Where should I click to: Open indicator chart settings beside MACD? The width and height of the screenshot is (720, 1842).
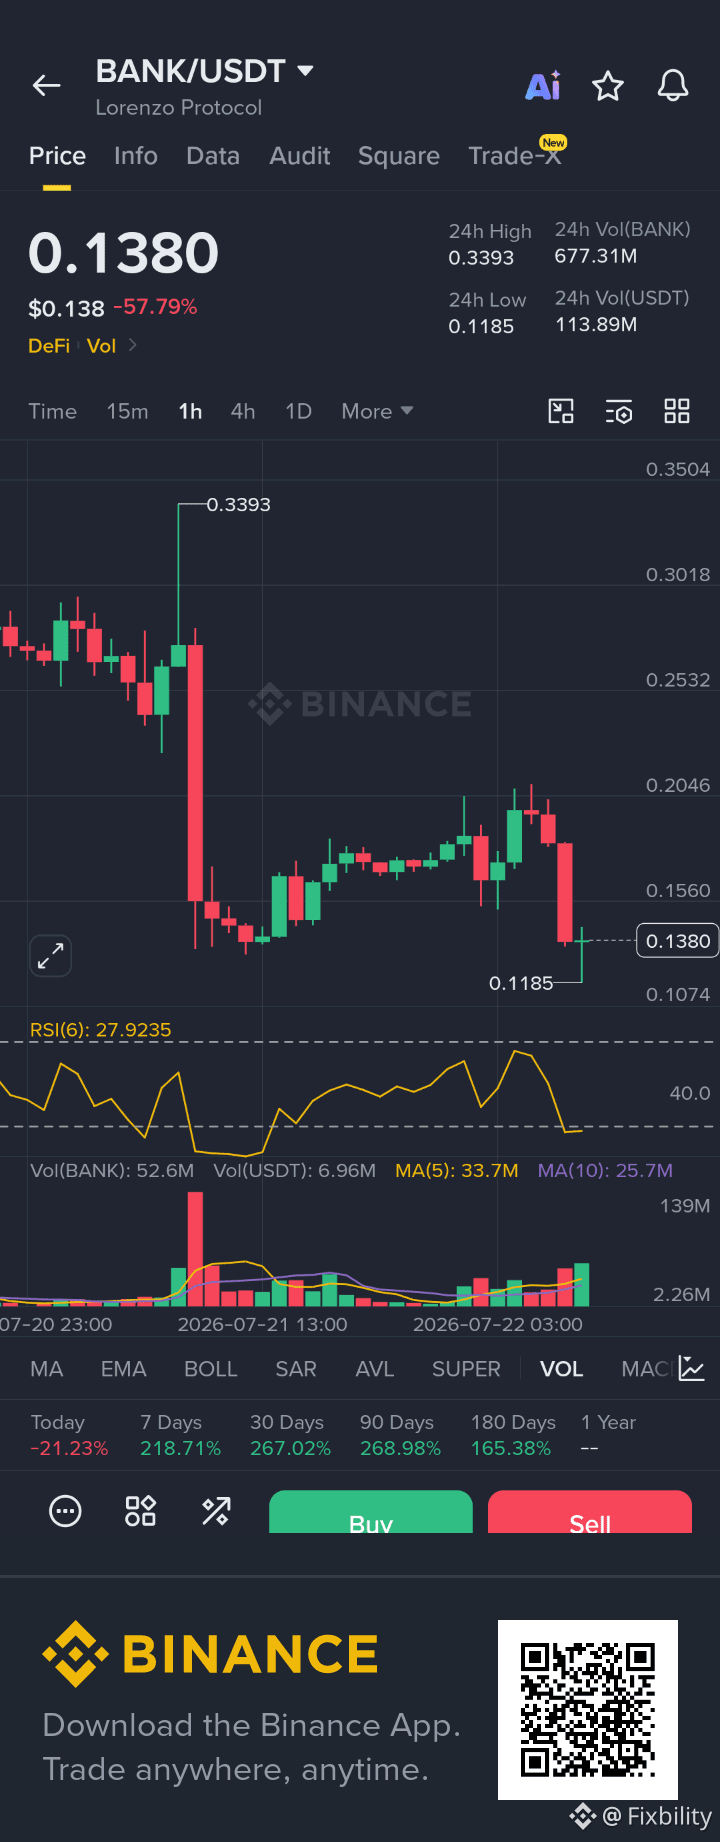click(692, 1368)
